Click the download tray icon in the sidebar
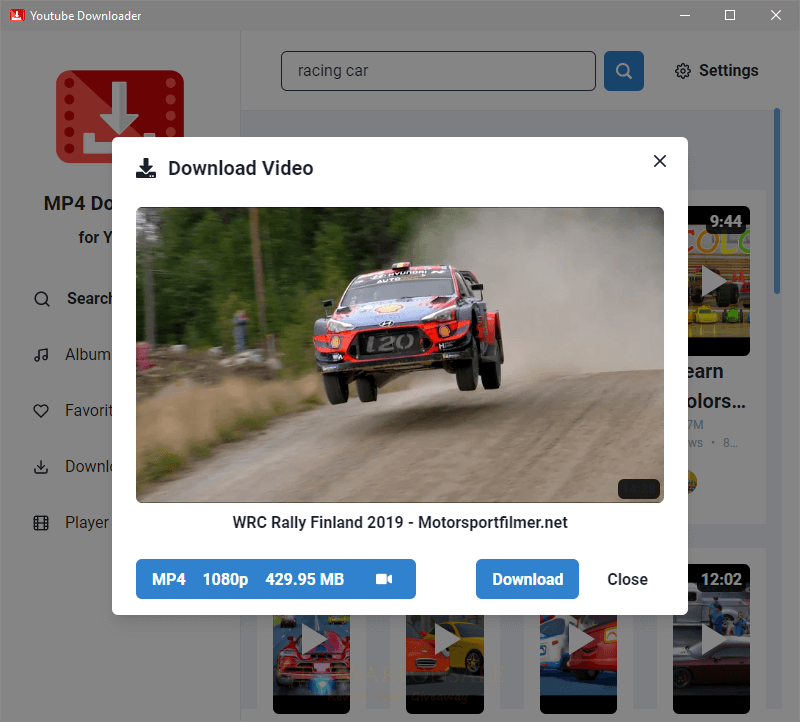 pos(41,467)
